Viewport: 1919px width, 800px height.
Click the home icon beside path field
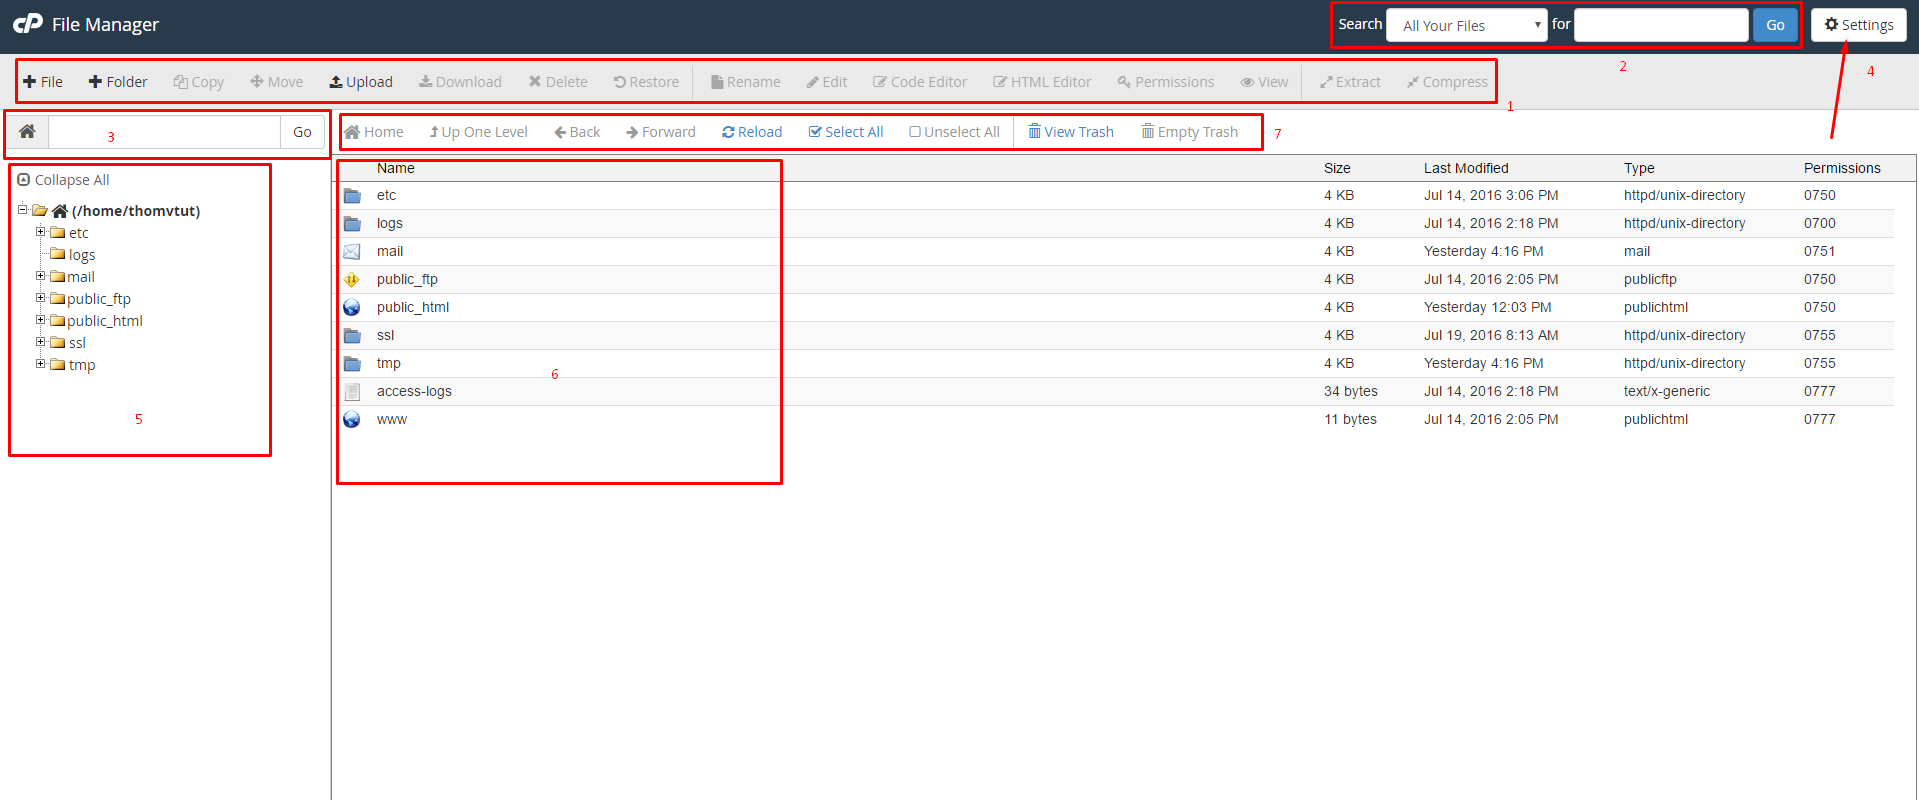(x=28, y=132)
